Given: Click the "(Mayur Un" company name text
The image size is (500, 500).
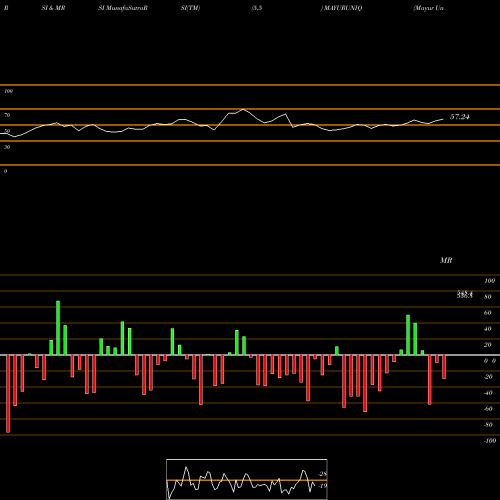Looking at the screenshot, I should (429, 8).
